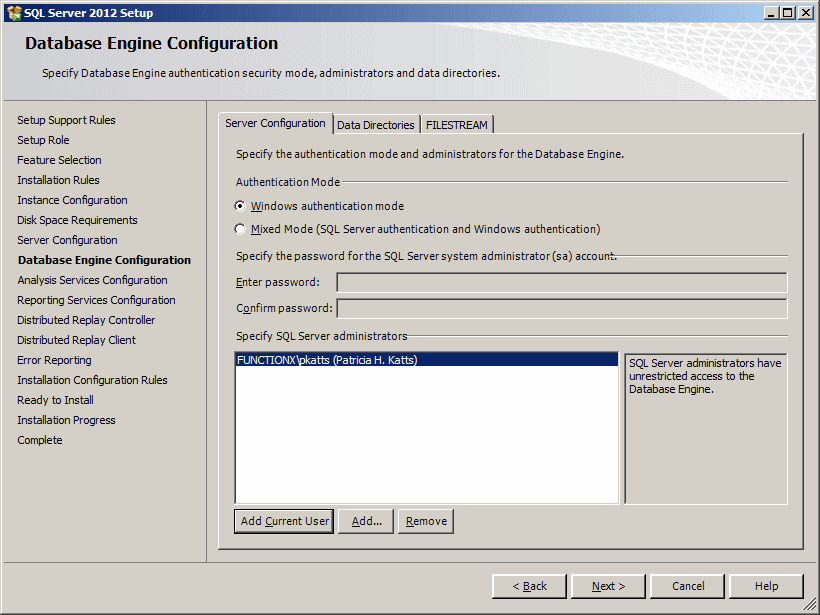Select the Server Configuration tab
Image resolution: width=820 pixels, height=615 pixels.
pyautogui.click(x=275, y=123)
